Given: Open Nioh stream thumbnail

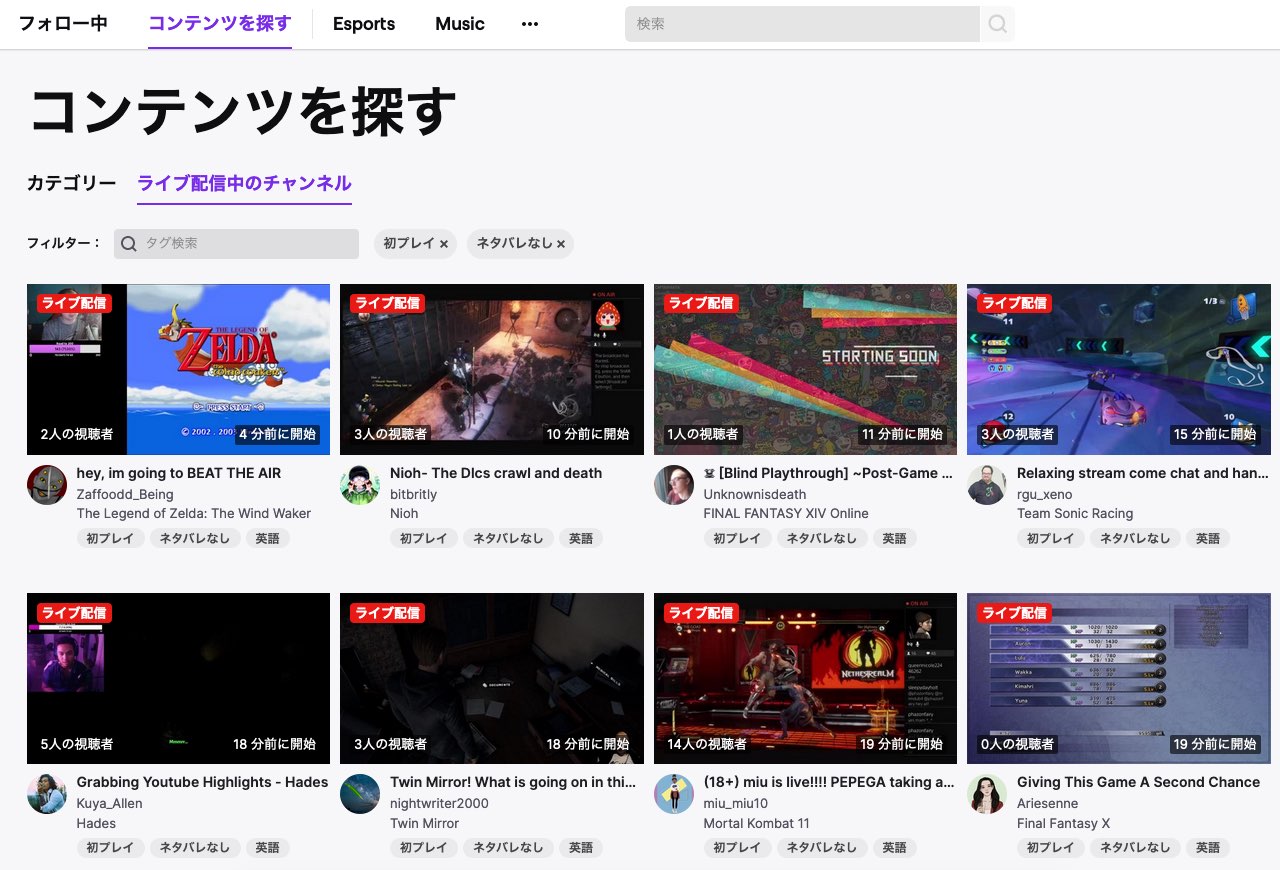Looking at the screenshot, I should (x=492, y=370).
